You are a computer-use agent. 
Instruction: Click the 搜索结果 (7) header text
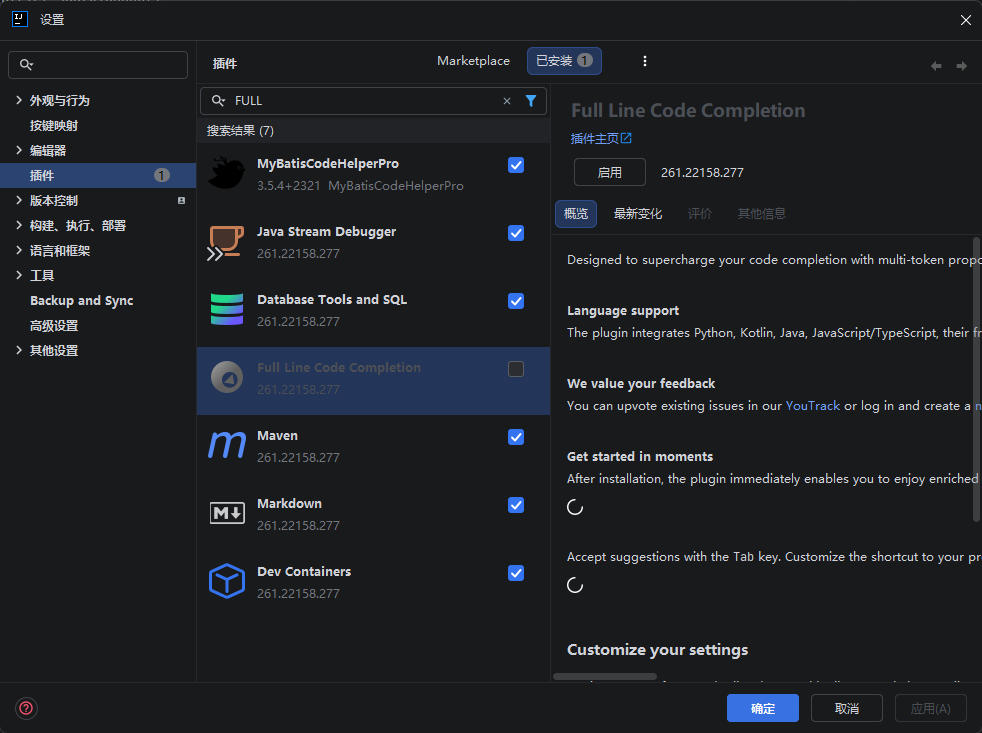tap(240, 131)
